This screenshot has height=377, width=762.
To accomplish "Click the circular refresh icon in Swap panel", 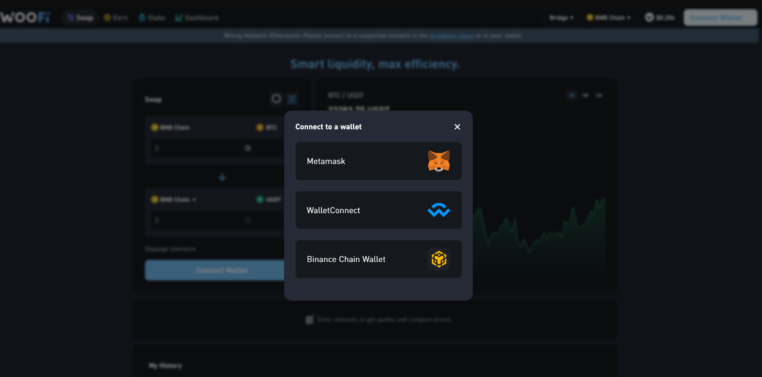I will pyautogui.click(x=276, y=99).
